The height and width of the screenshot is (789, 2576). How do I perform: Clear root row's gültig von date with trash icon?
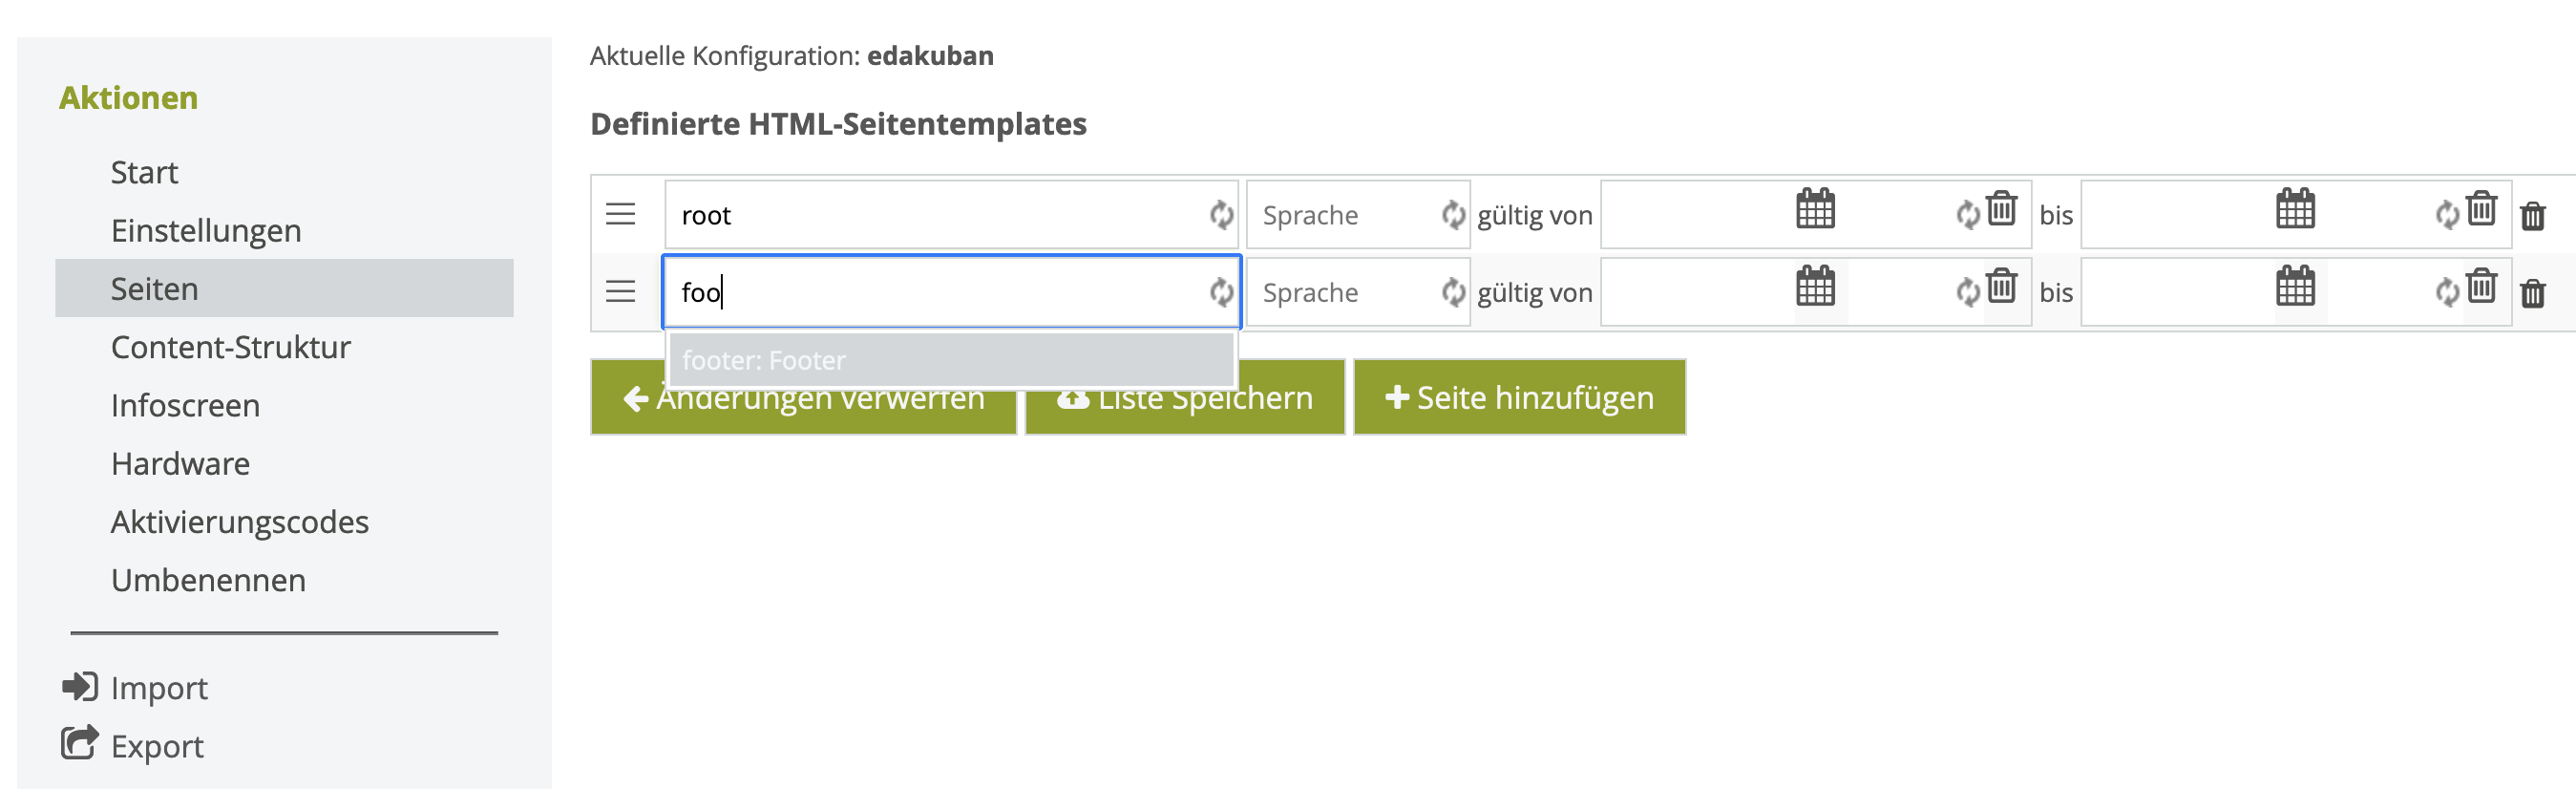pyautogui.click(x=2001, y=208)
